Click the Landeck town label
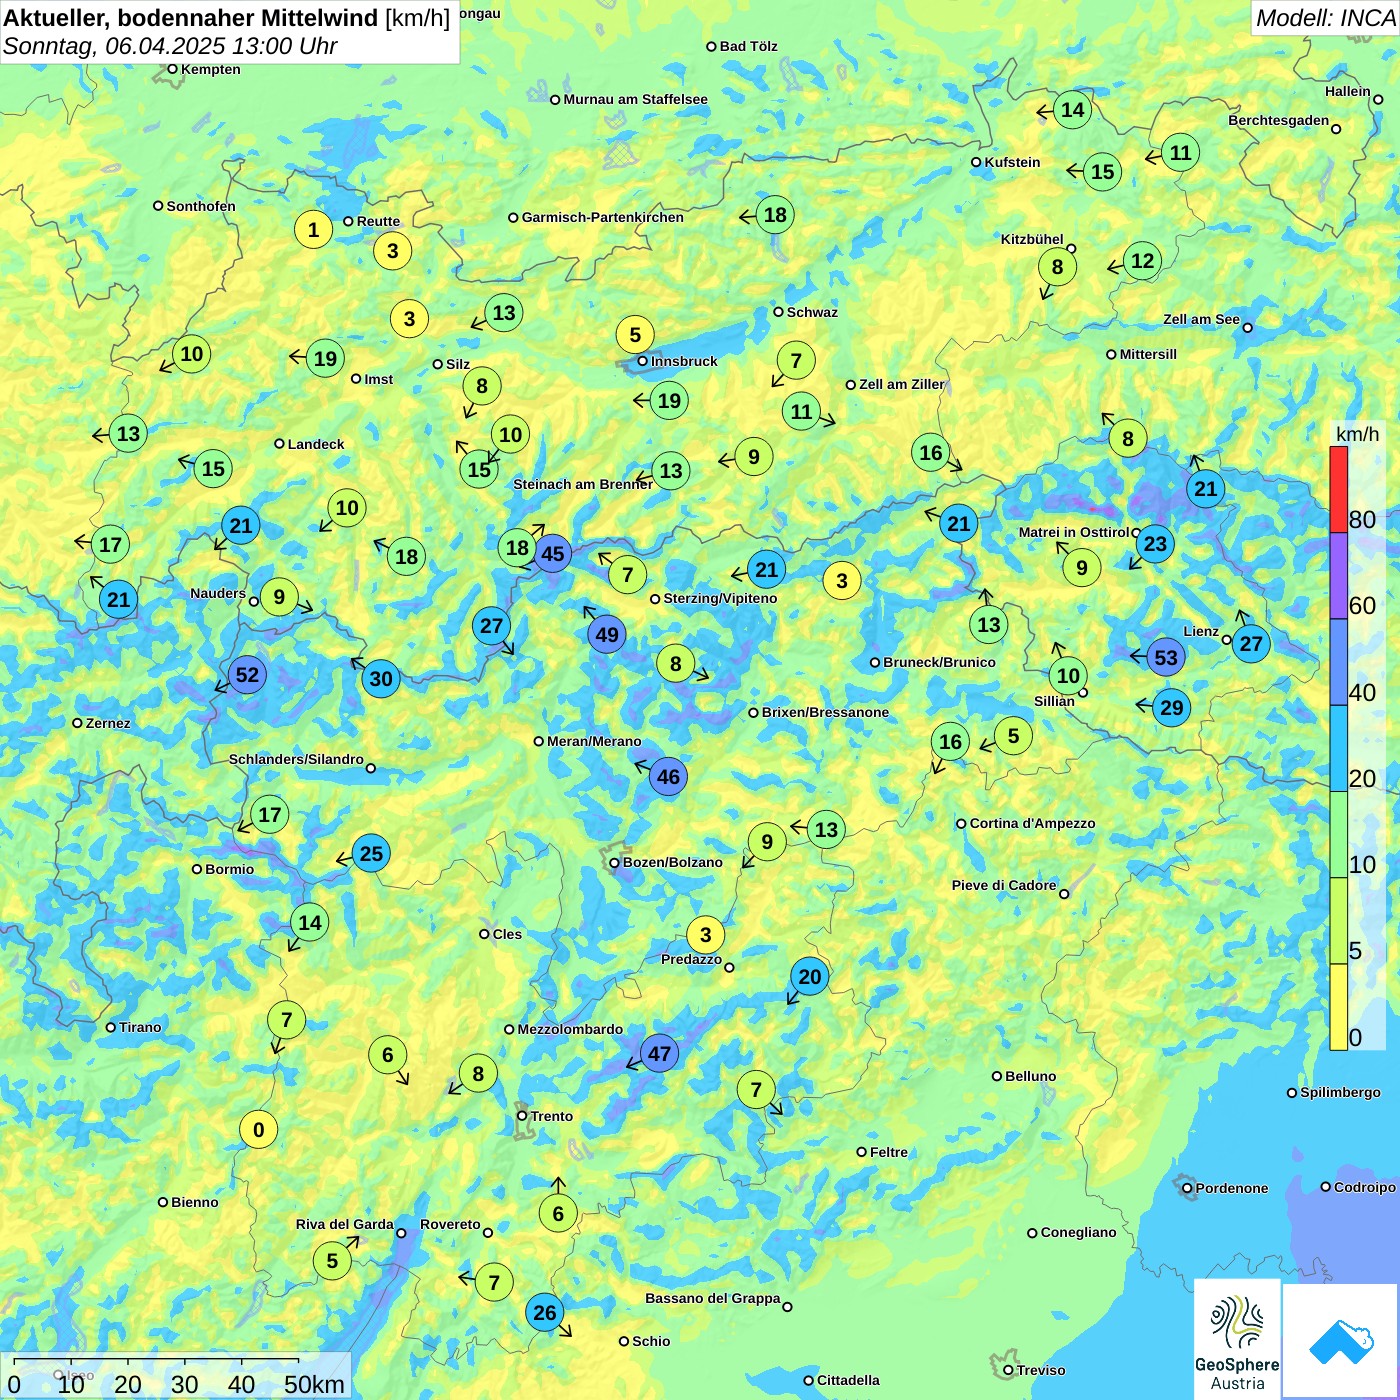Viewport: 1400px width, 1400px height. 316,444
